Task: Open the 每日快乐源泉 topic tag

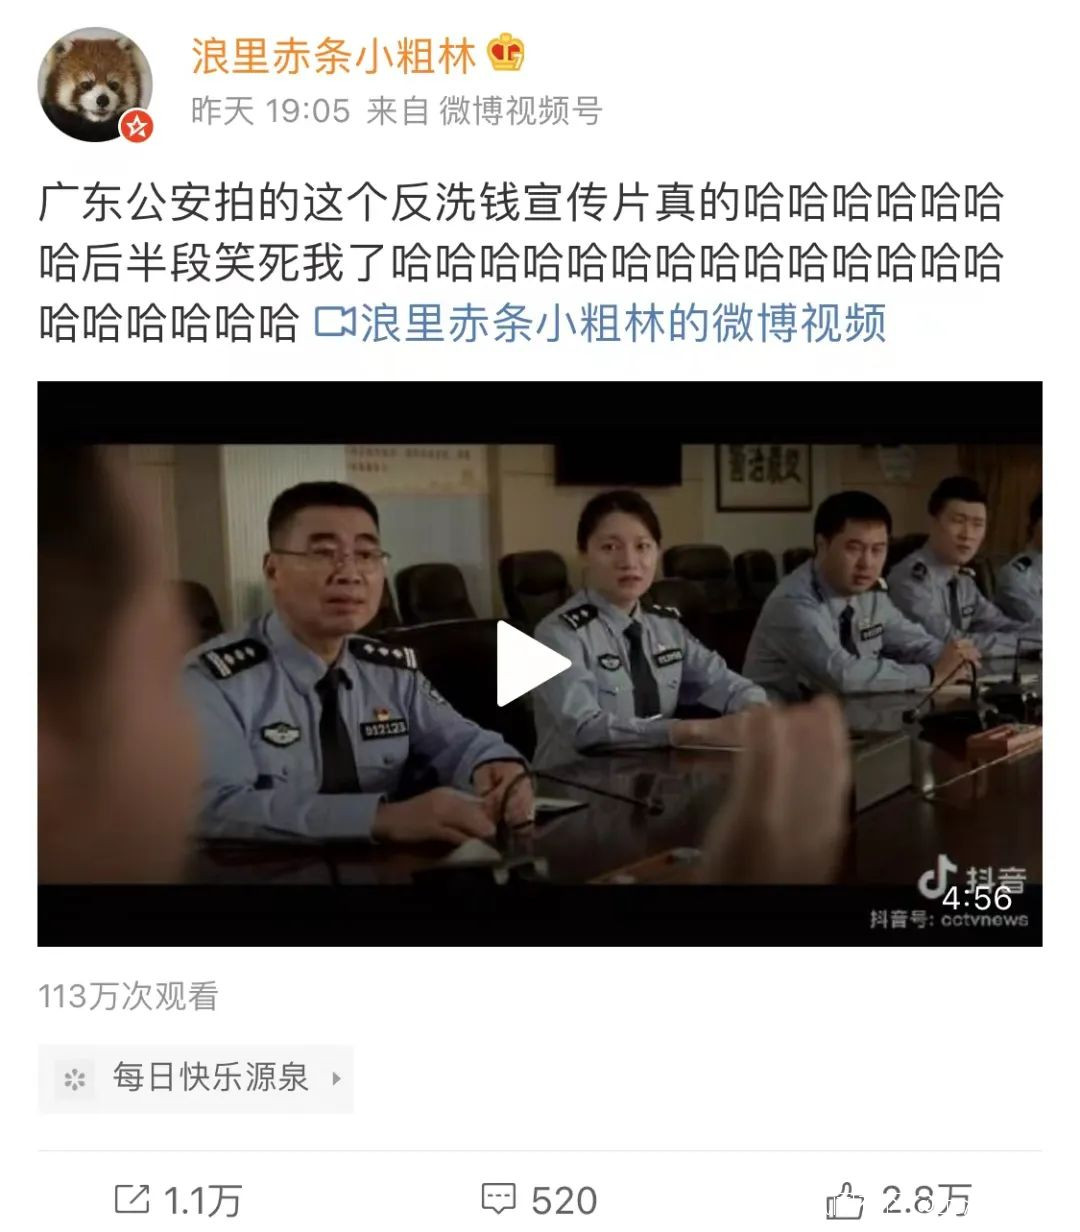Action: coord(196,1078)
